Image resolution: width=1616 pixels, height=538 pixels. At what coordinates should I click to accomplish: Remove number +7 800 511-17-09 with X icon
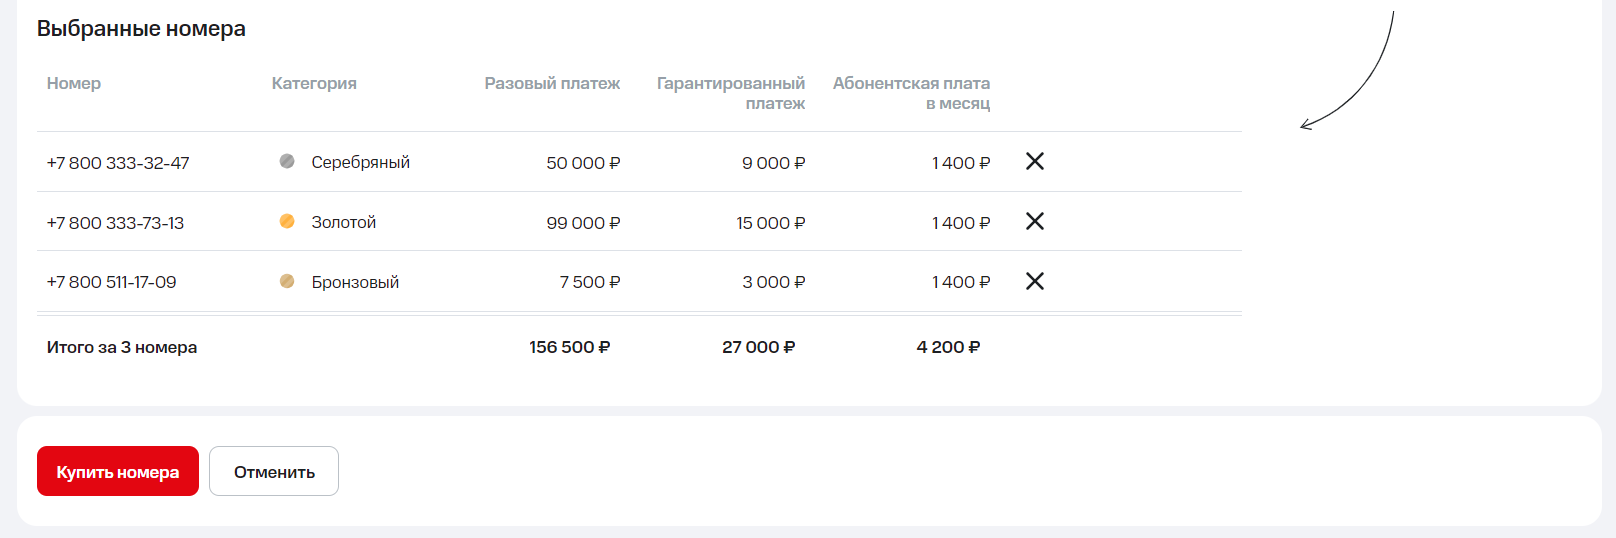tap(1035, 281)
